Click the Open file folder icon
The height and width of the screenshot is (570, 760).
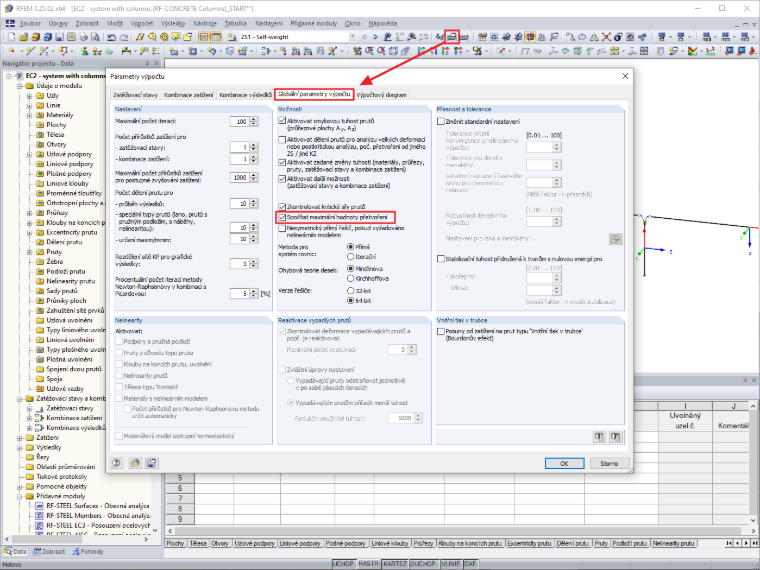pos(24,37)
